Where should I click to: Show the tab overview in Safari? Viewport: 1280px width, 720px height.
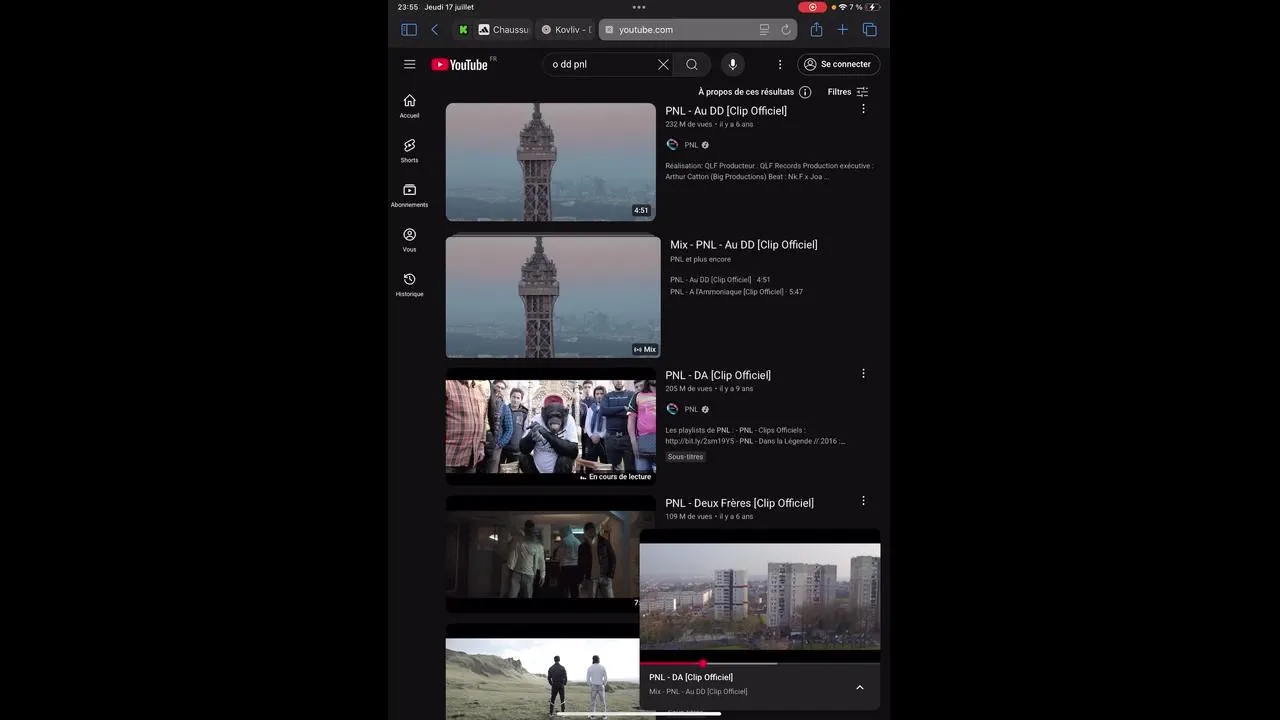[x=869, y=30]
